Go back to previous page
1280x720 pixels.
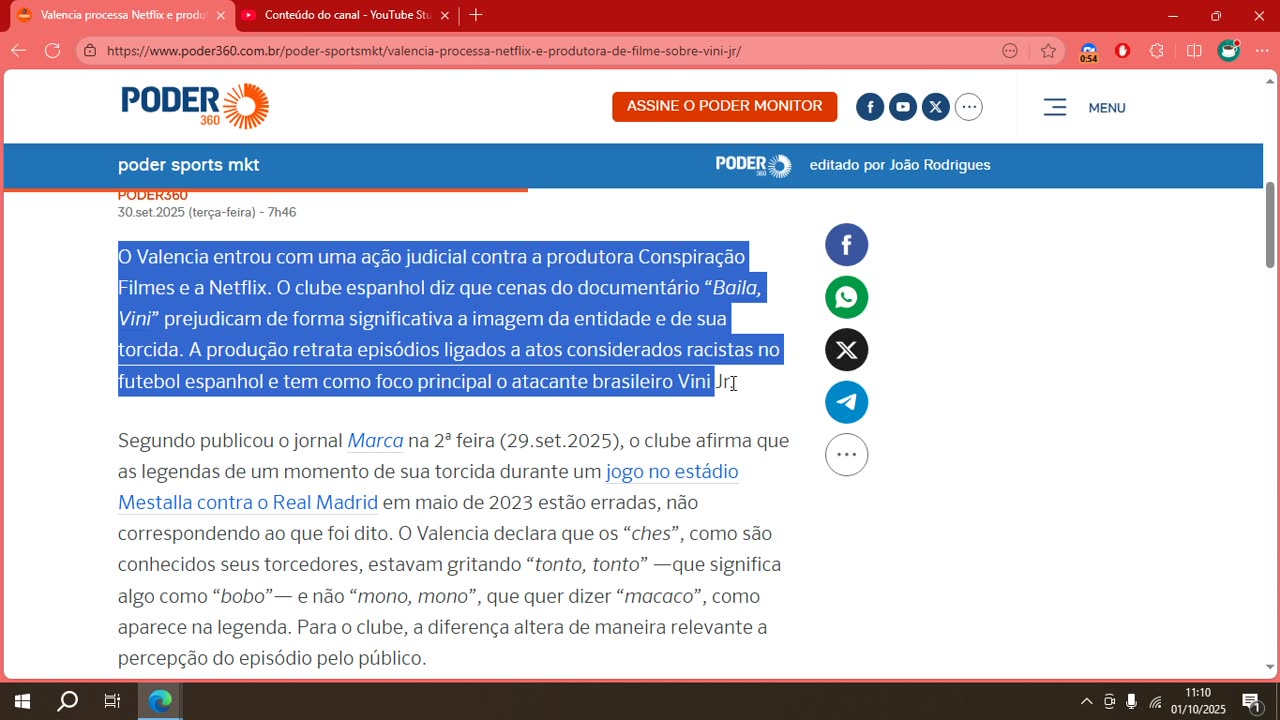[x=19, y=50]
